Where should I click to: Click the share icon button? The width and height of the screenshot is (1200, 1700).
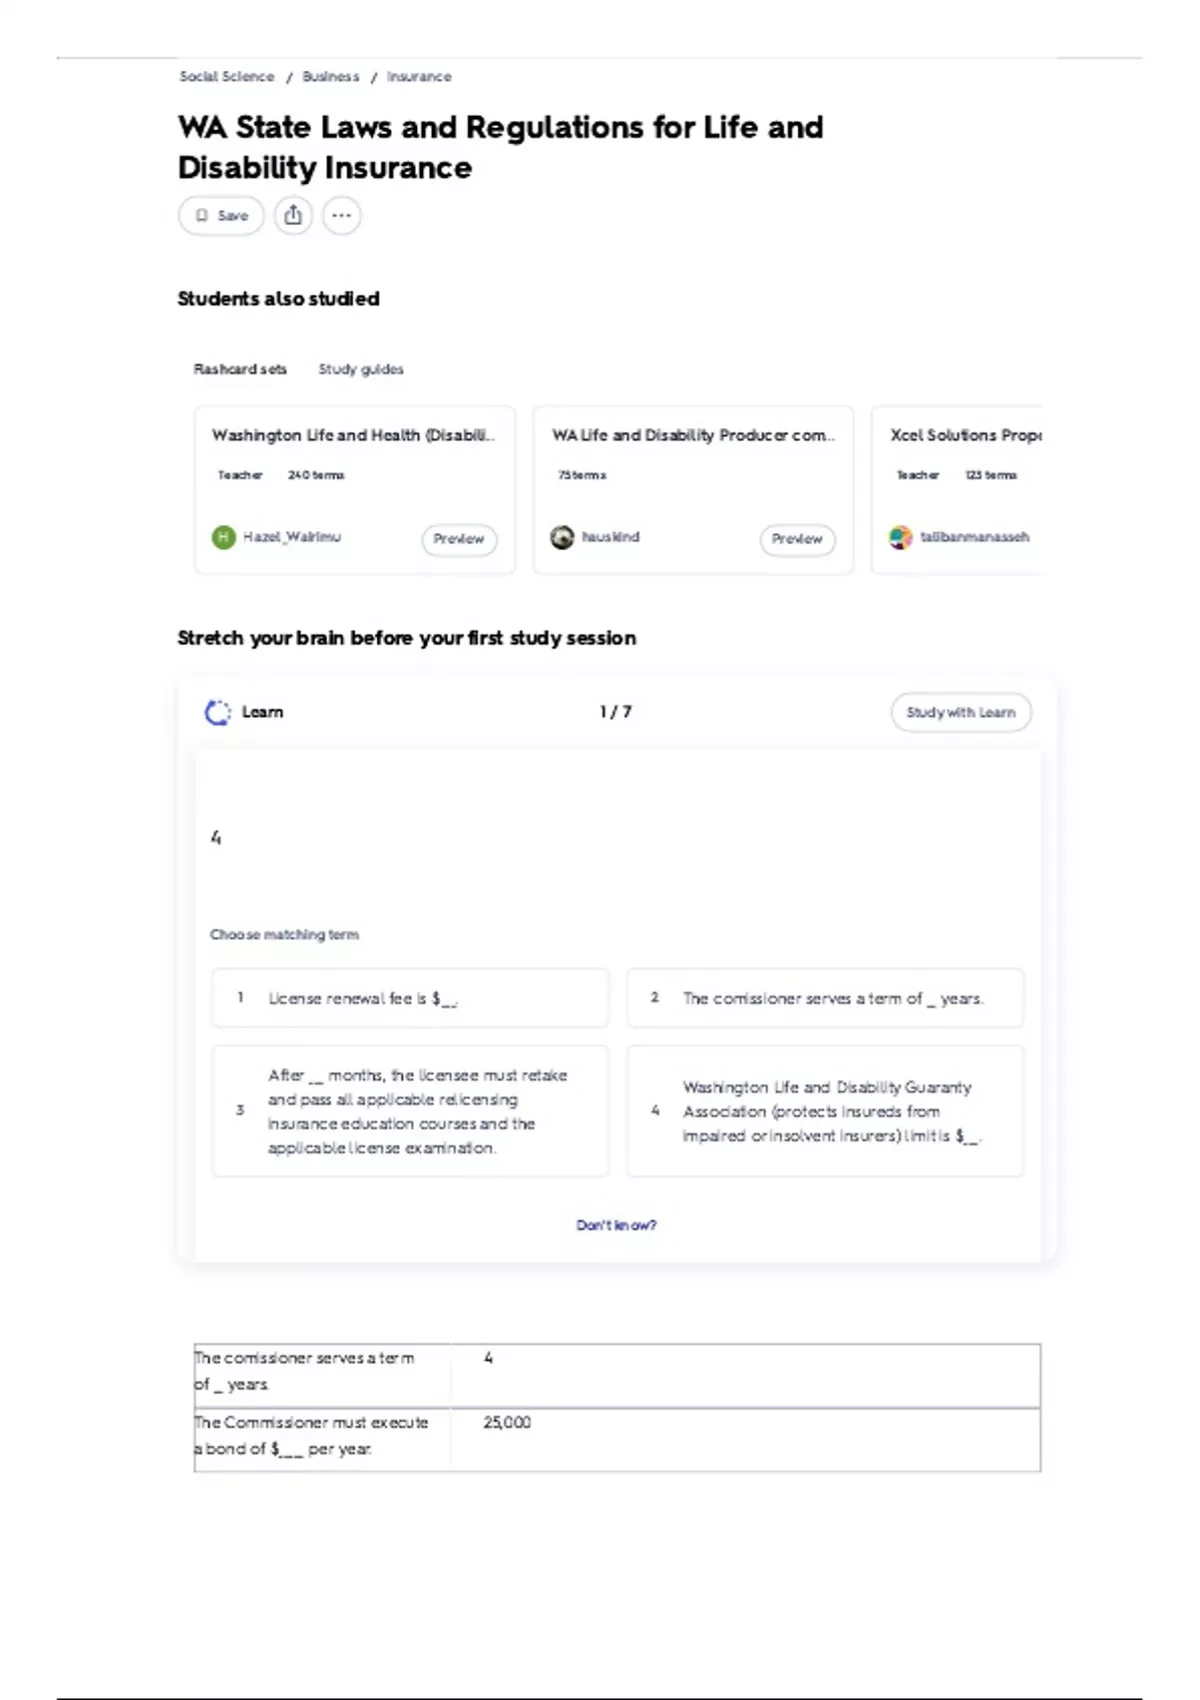tap(293, 215)
